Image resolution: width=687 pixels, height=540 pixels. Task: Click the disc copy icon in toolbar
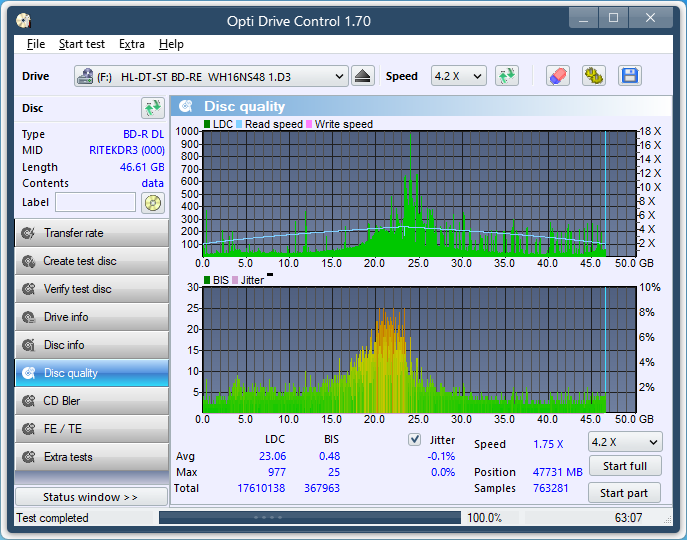click(594, 76)
